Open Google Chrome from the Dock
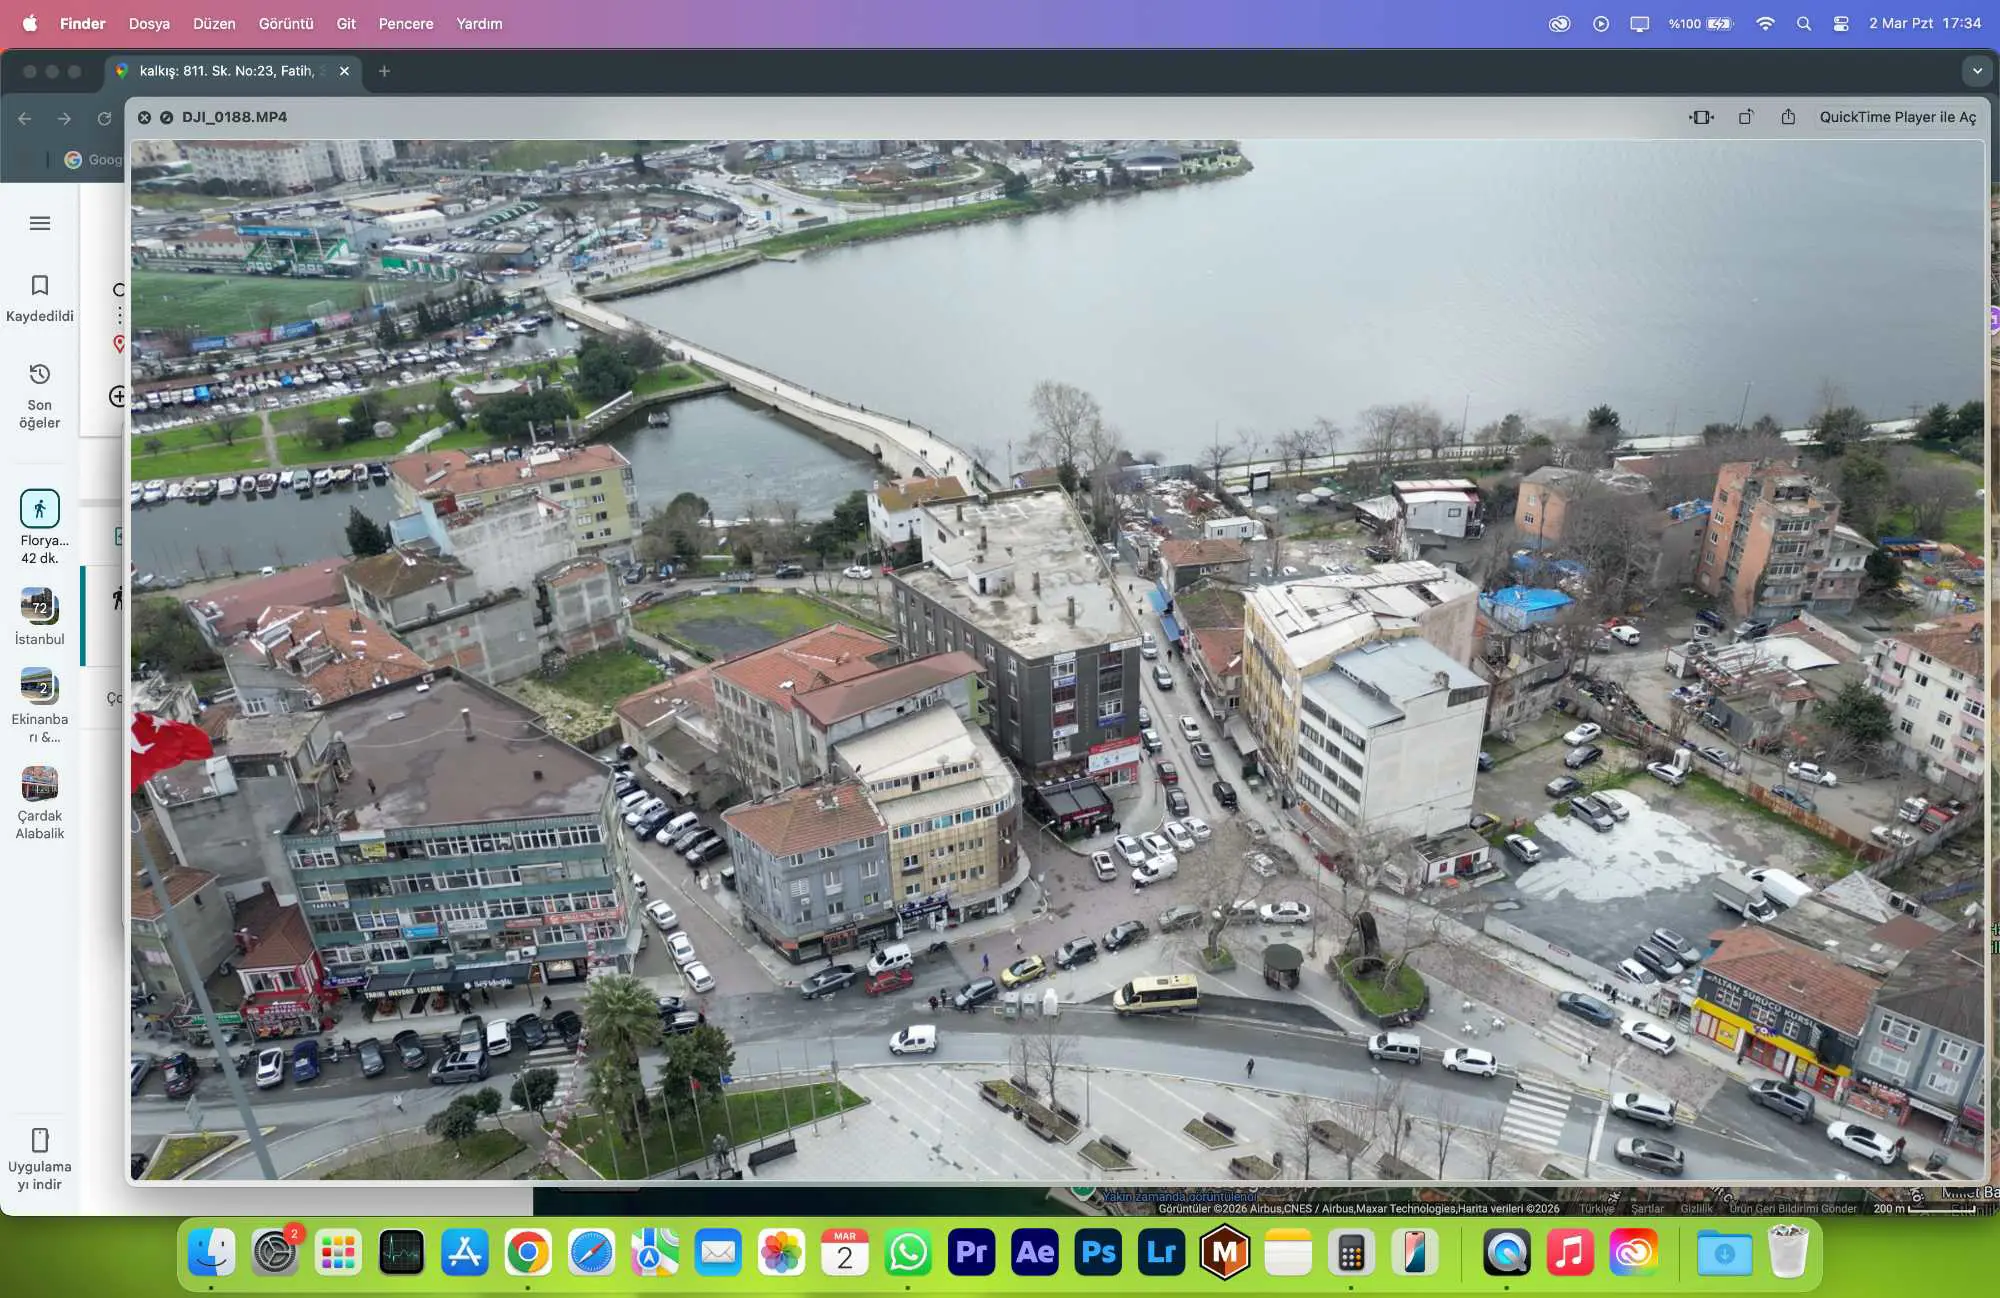 (528, 1252)
